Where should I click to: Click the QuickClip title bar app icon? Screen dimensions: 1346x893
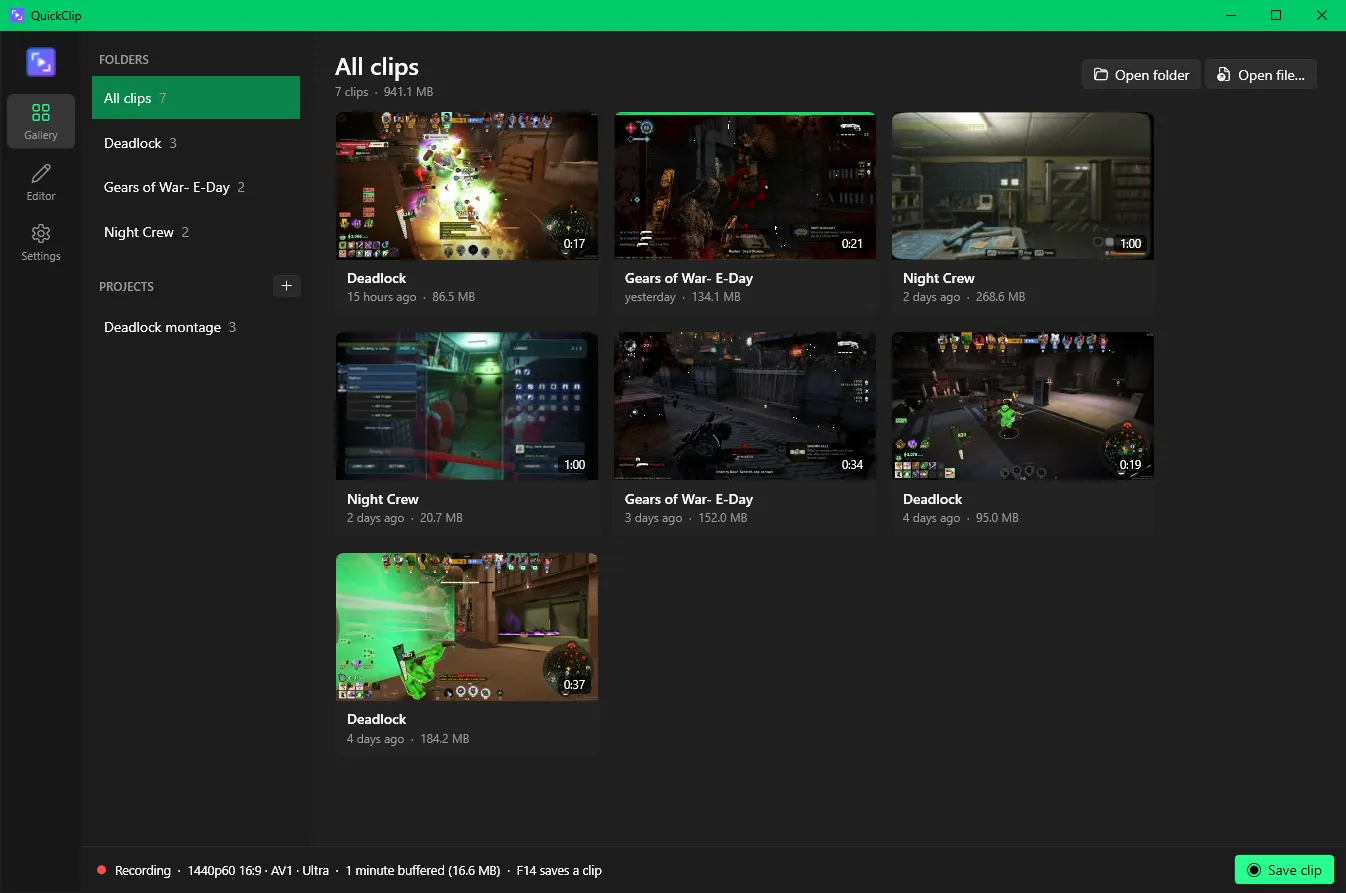point(16,15)
